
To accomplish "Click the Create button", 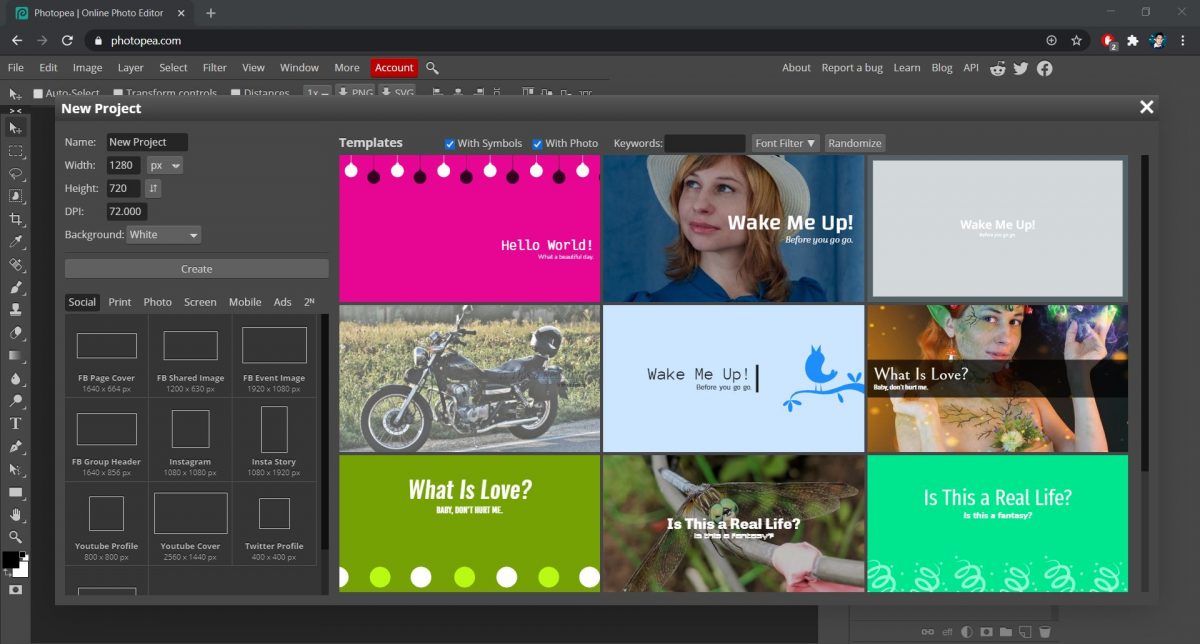I will click(x=196, y=268).
